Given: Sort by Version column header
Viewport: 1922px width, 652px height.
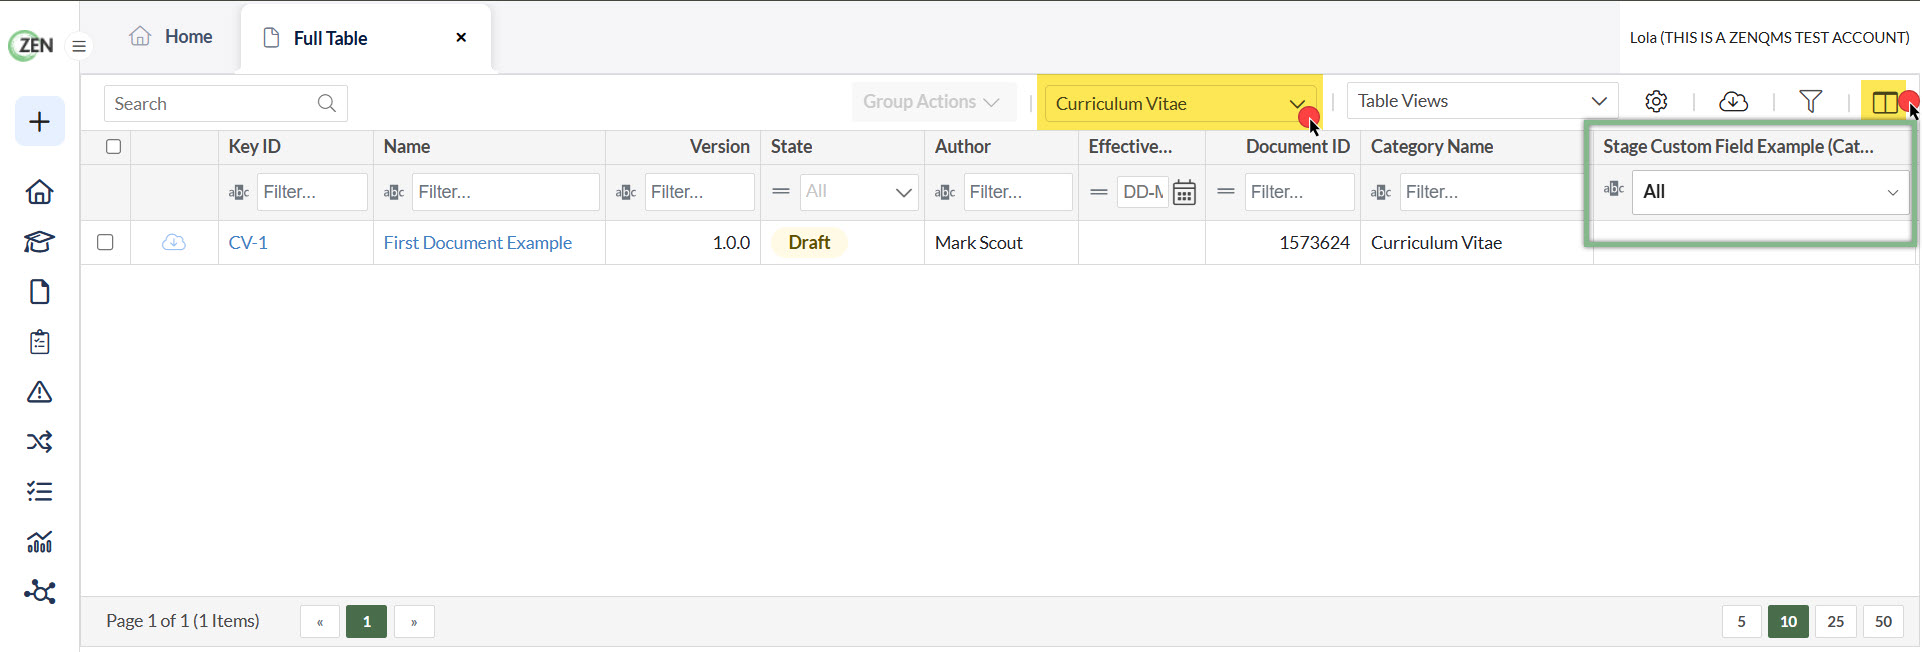Looking at the screenshot, I should [x=719, y=147].
